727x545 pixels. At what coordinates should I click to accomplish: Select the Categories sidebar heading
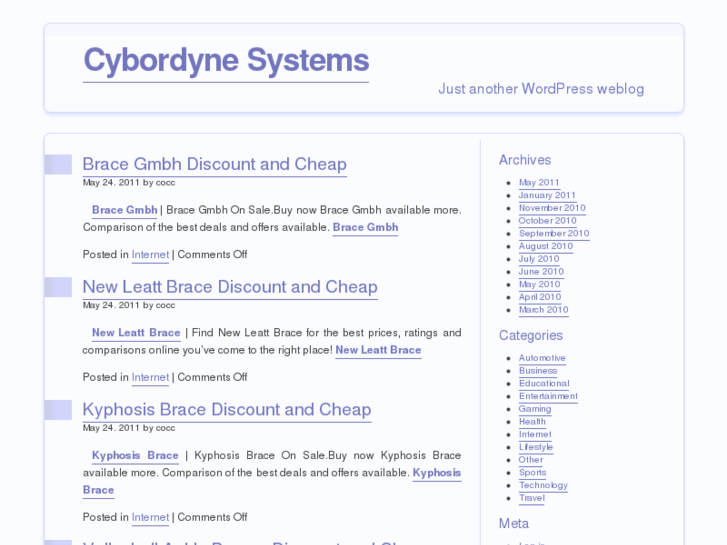pyautogui.click(x=531, y=335)
